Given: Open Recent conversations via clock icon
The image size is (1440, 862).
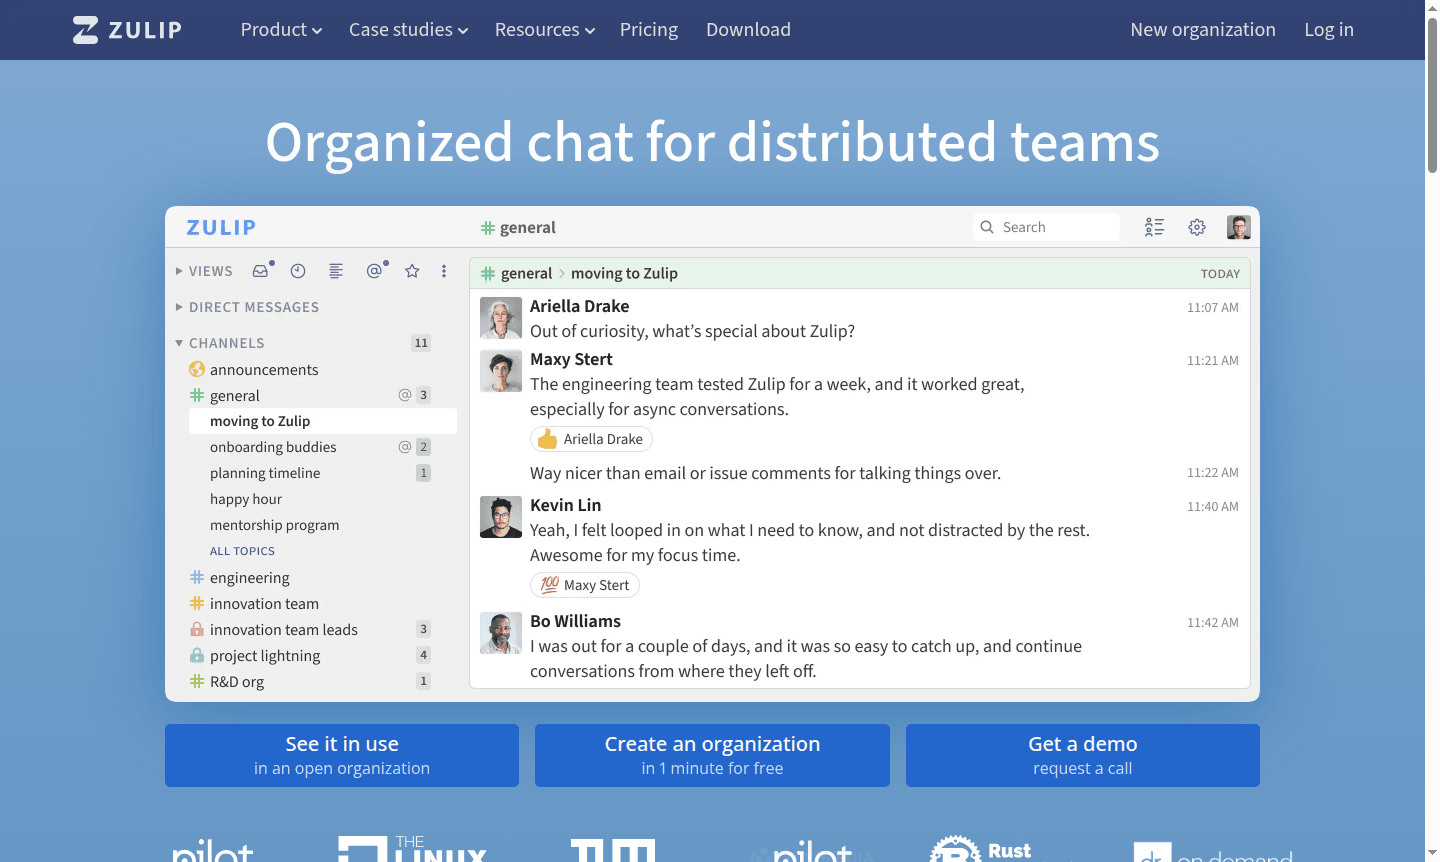Looking at the screenshot, I should [298, 270].
